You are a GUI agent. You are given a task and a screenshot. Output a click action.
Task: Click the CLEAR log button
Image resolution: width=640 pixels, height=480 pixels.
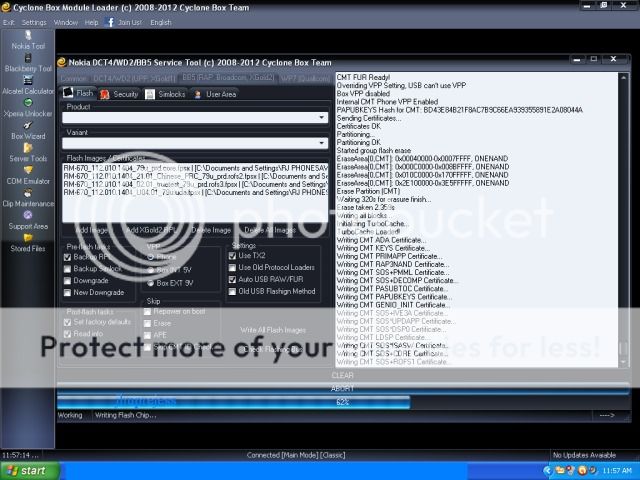[x=342, y=375]
